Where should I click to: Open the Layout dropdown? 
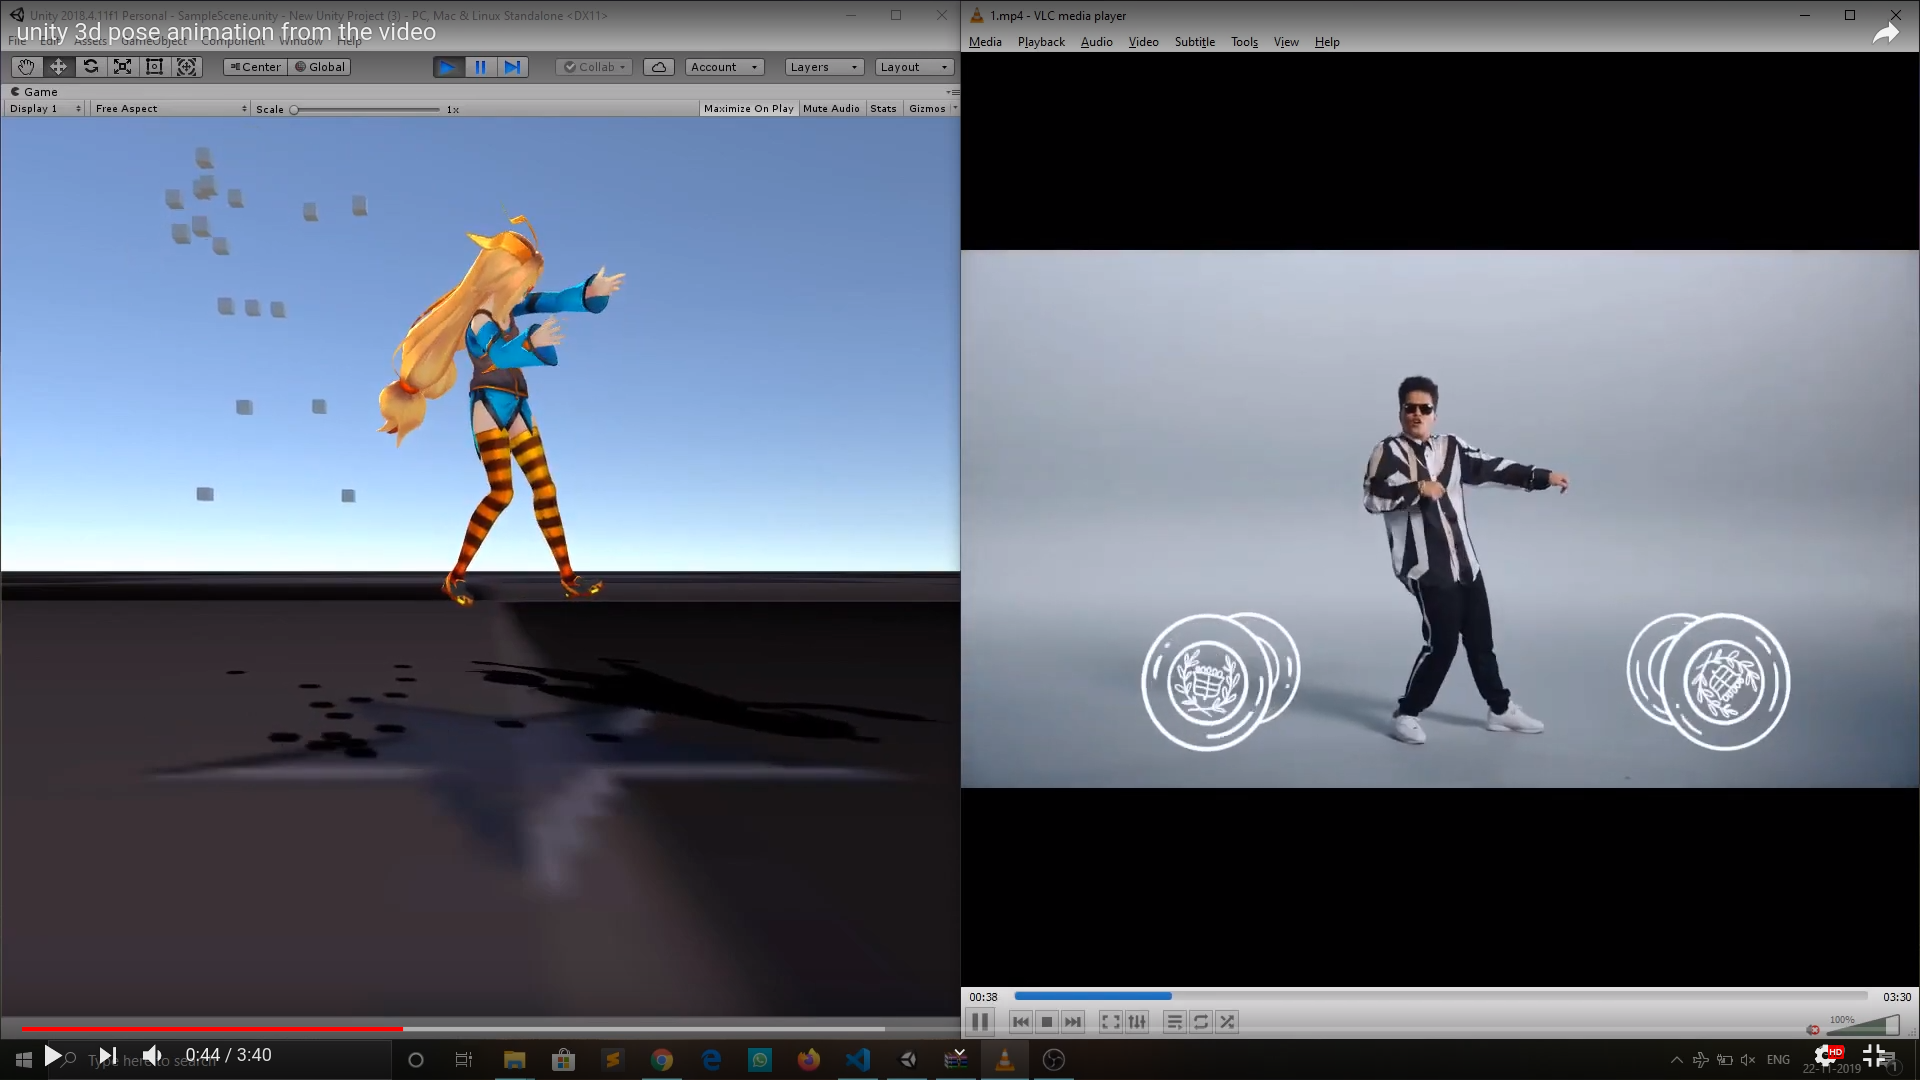click(914, 67)
